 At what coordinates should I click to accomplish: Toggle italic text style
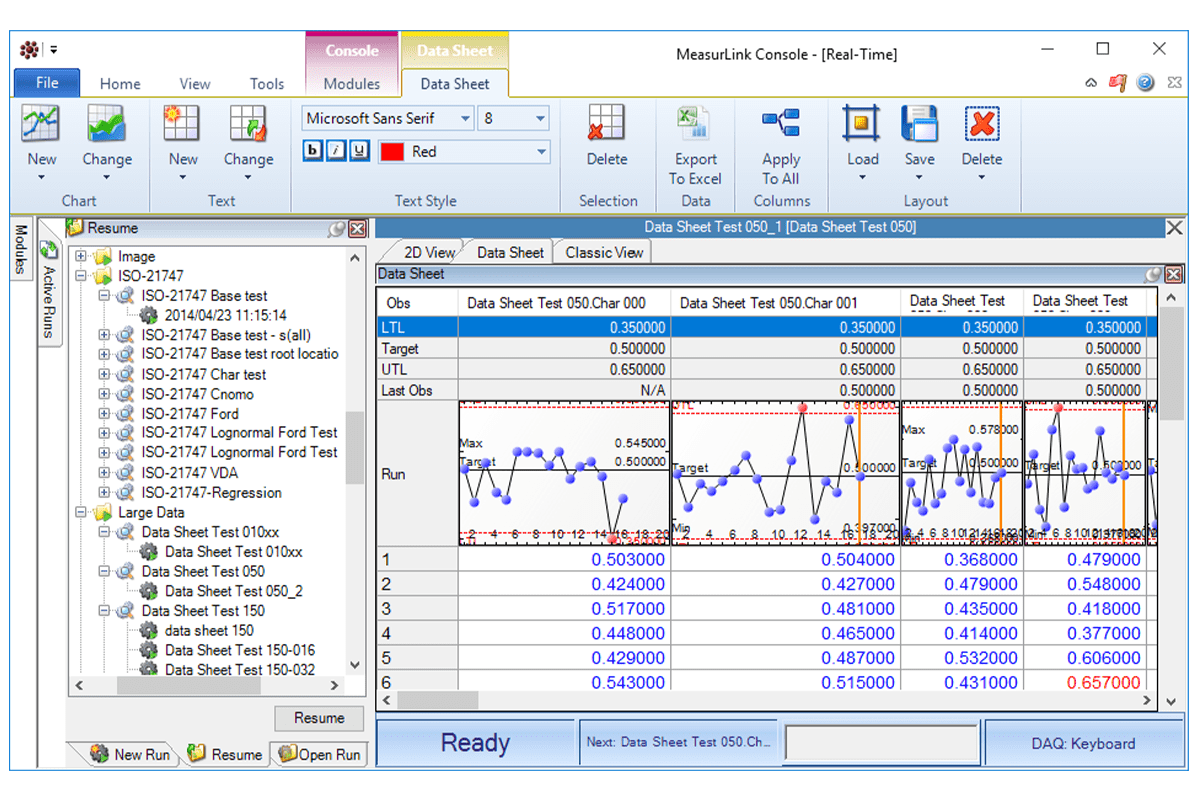(336, 151)
